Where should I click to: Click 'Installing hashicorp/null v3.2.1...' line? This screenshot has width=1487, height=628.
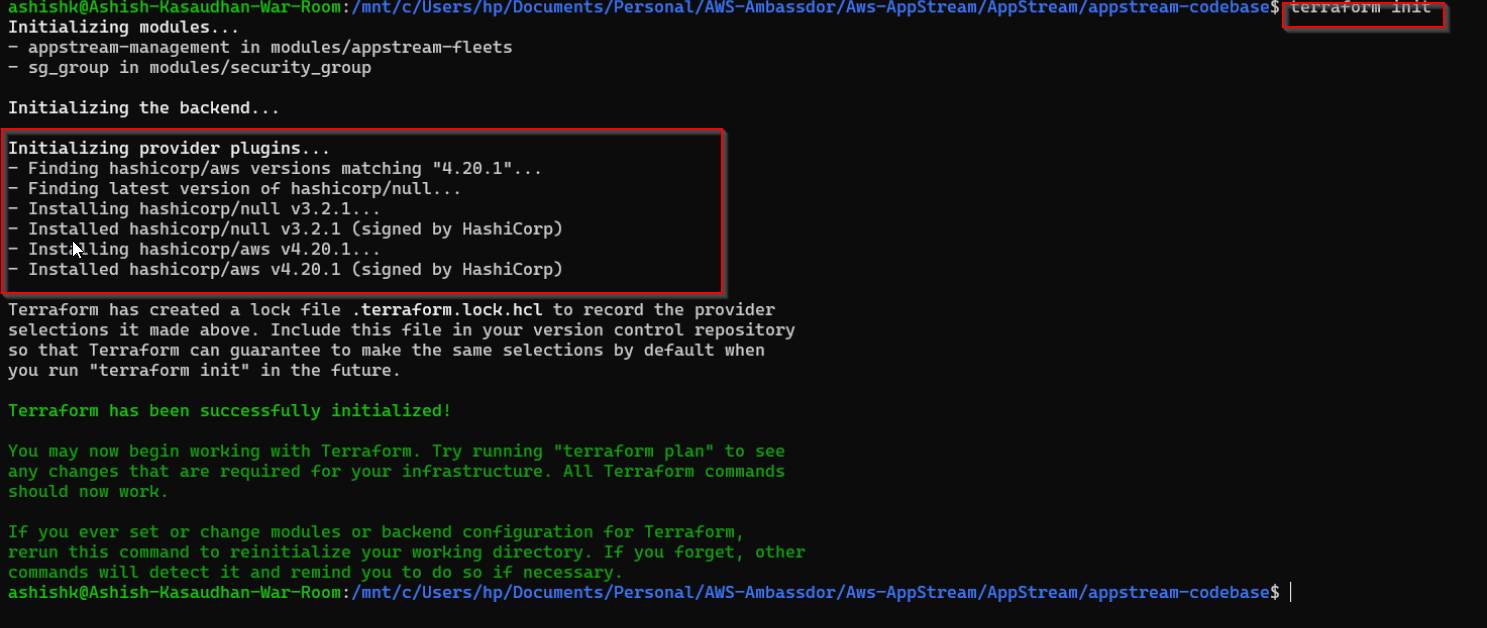(x=194, y=209)
